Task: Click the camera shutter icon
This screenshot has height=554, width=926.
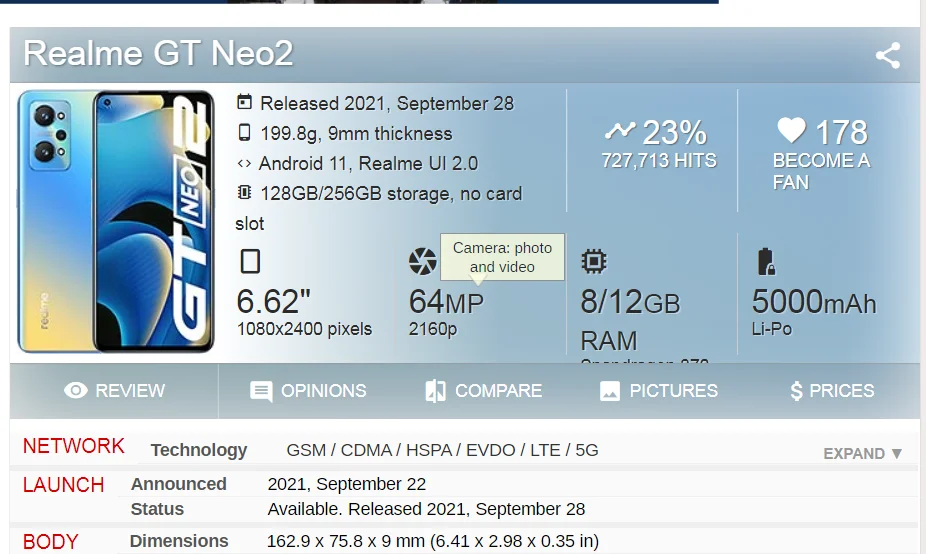Action: [423, 262]
